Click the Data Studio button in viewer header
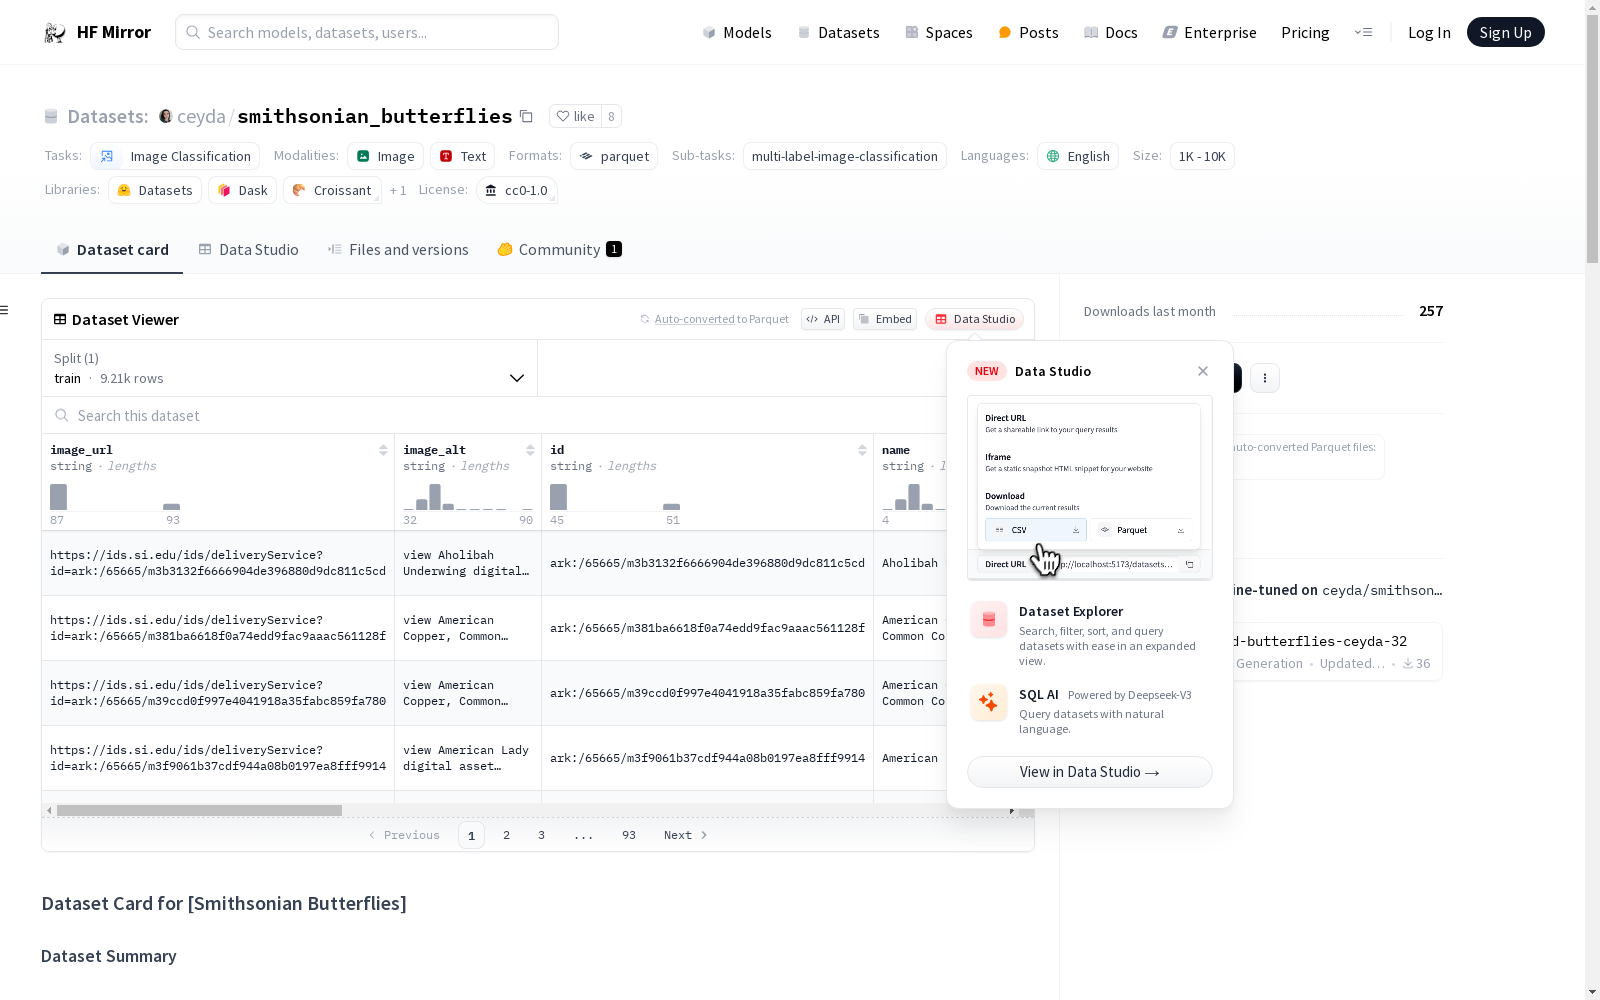Viewport: 1600px width, 1000px height. pos(974,319)
